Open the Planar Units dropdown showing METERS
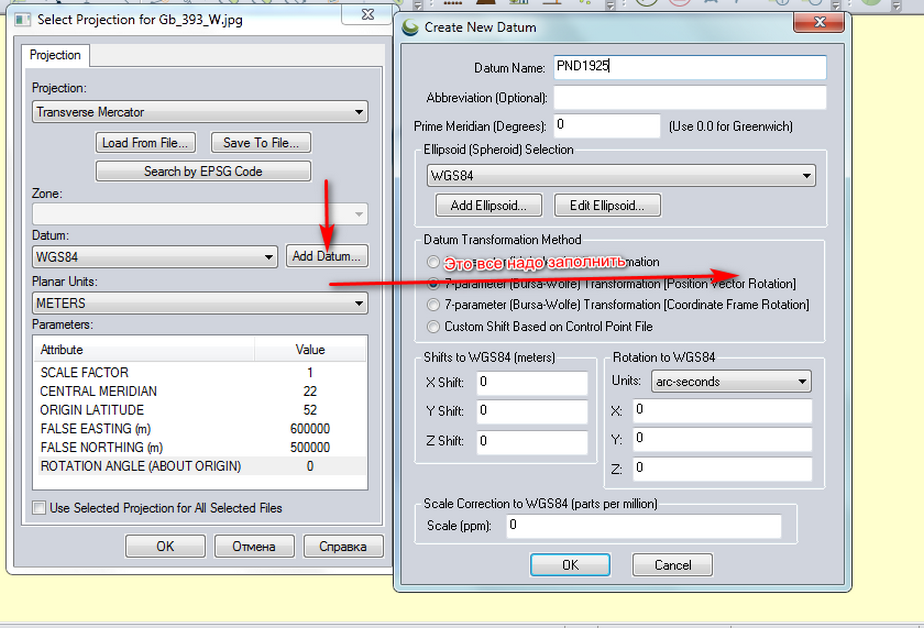This screenshot has width=924, height=628. pos(200,303)
